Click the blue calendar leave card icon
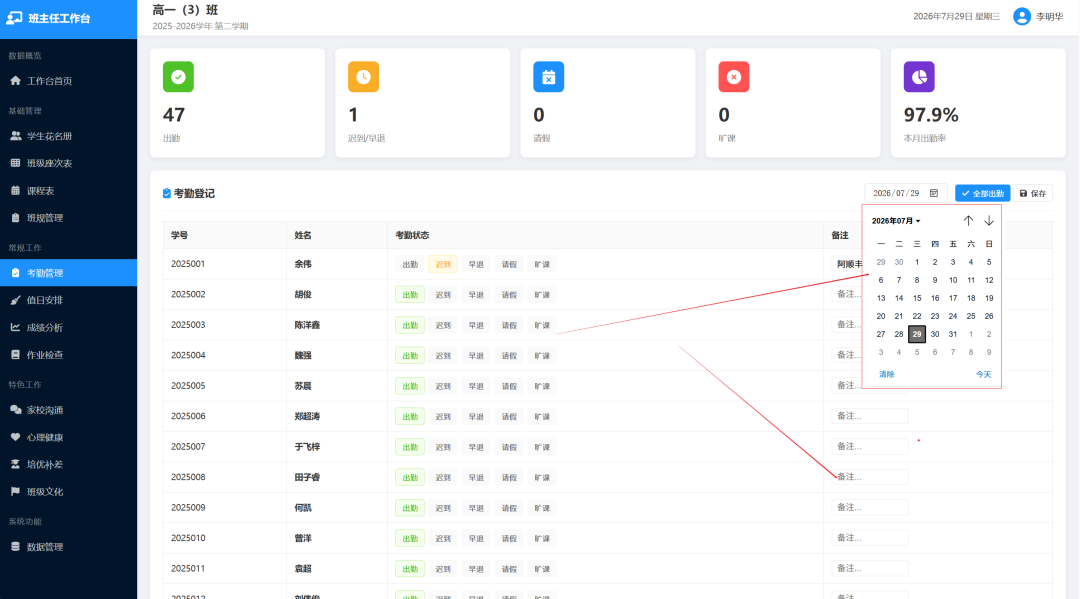Image resolution: width=1080 pixels, height=599 pixels. [548, 77]
